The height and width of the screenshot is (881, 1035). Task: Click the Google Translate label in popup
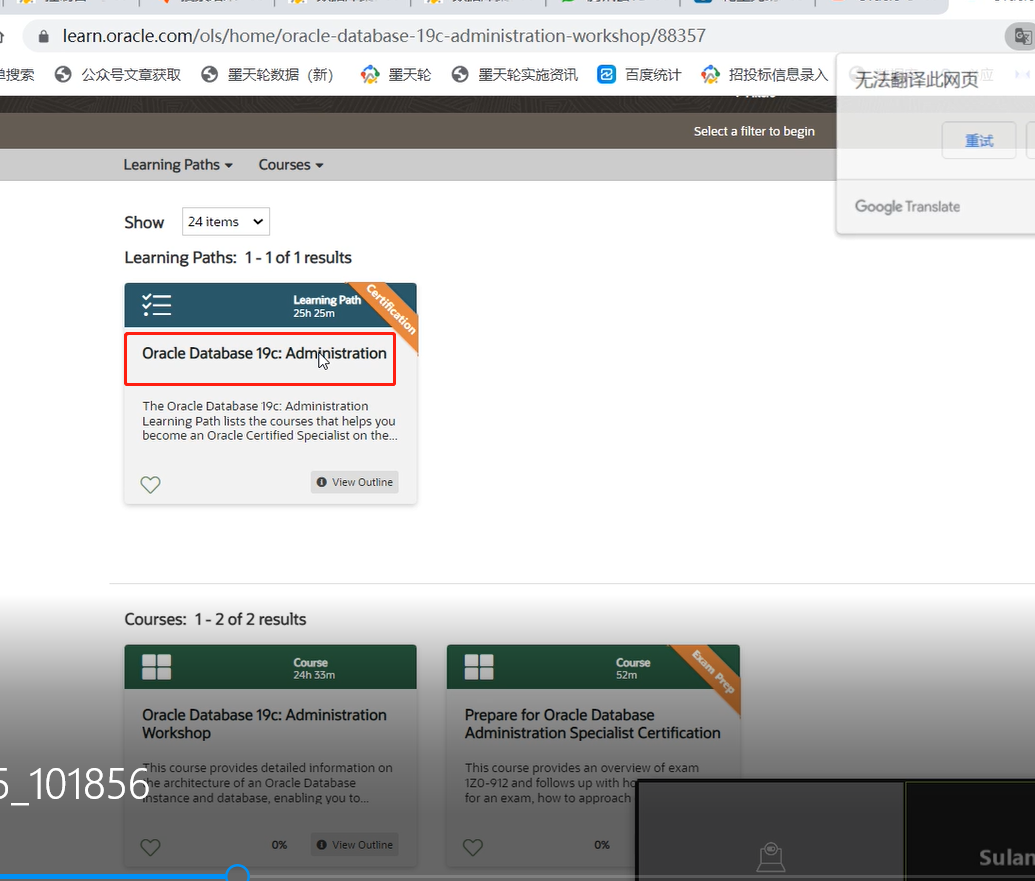click(908, 207)
